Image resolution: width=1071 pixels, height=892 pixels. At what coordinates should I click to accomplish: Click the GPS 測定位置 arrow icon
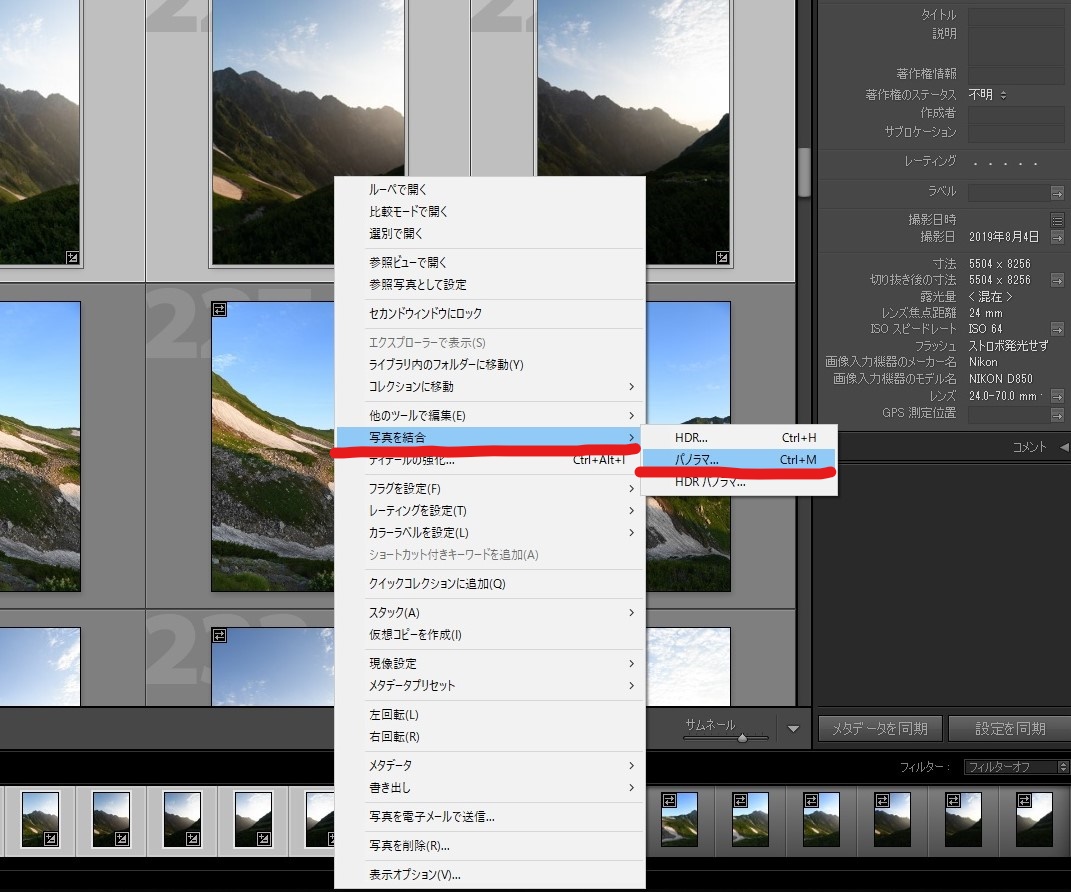point(1058,412)
